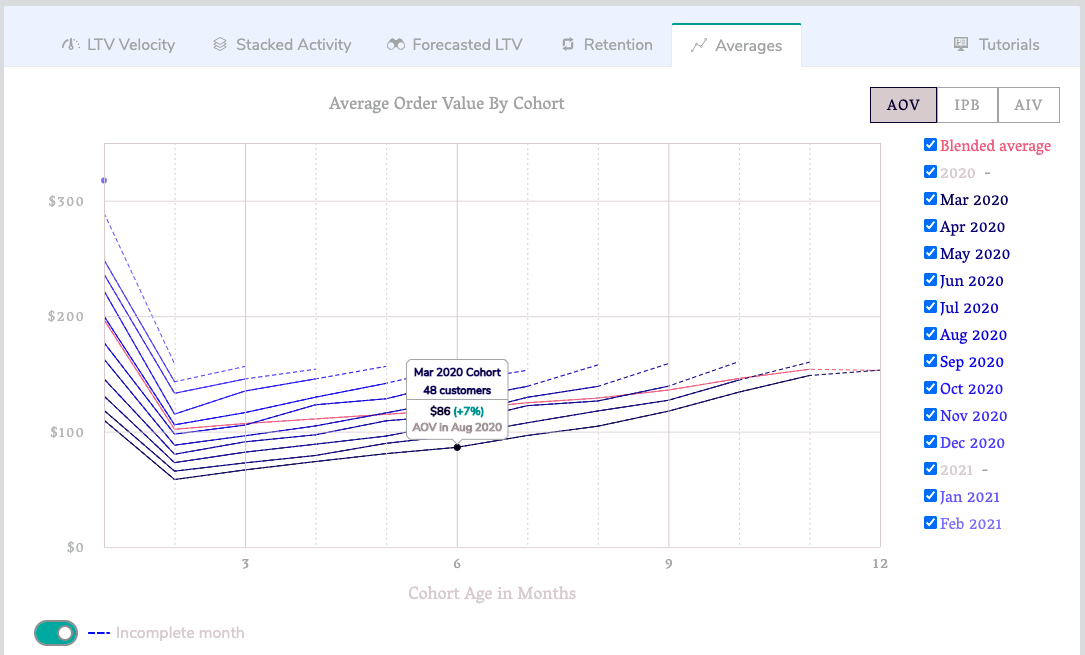
Task: Open the LTV Velocity tab
Action: coord(118,44)
